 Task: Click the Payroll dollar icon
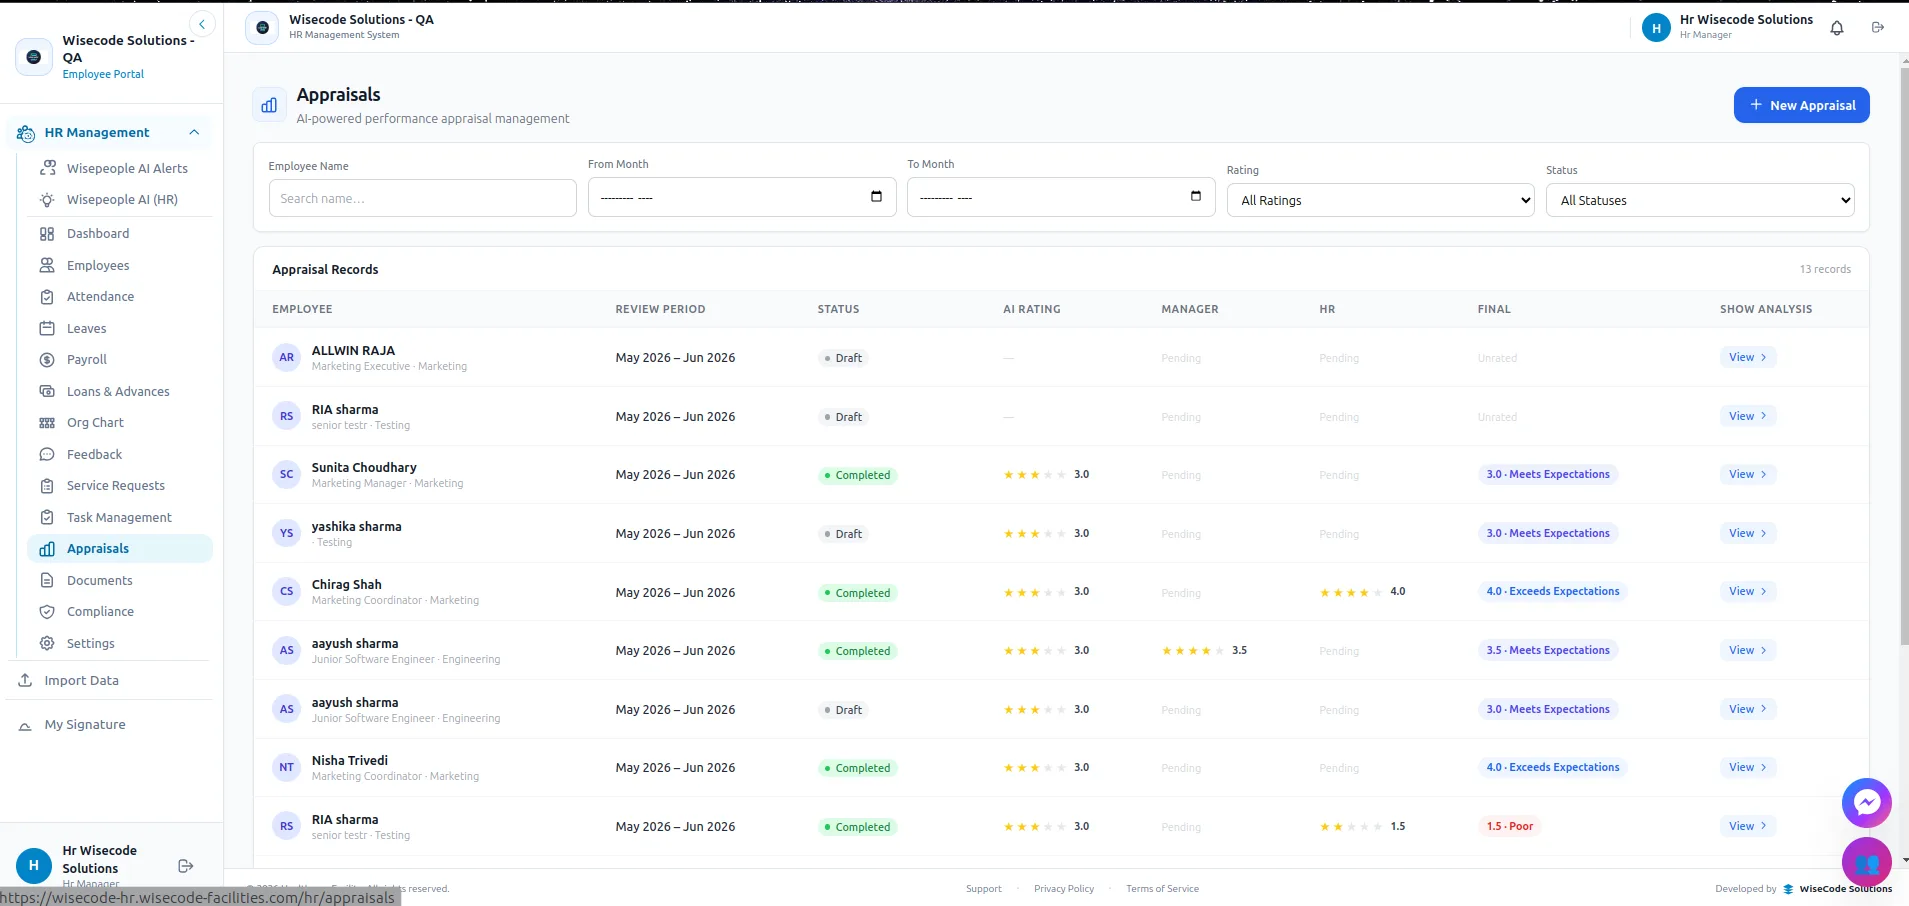[x=47, y=359]
